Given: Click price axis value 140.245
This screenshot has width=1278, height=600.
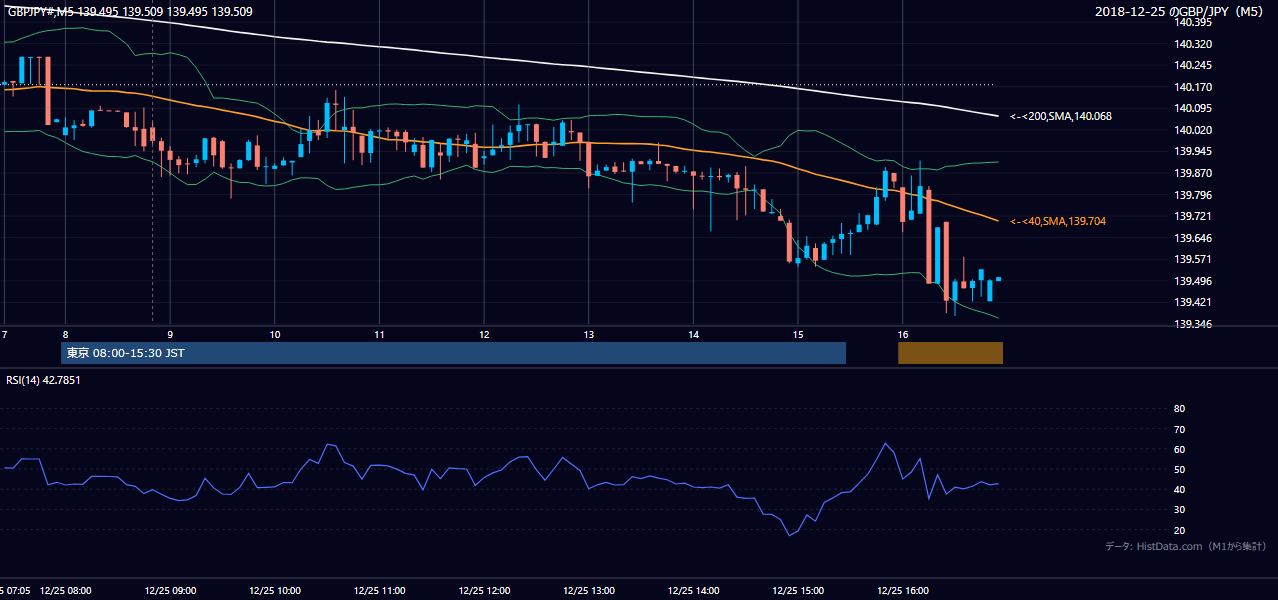Looking at the screenshot, I should (1193, 66).
